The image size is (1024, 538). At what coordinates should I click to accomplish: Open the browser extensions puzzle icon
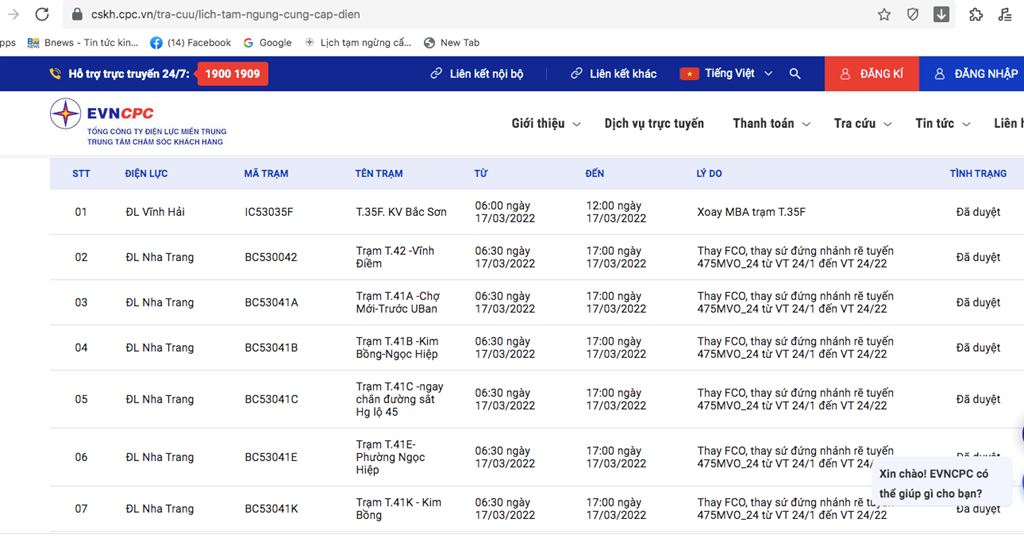976,14
